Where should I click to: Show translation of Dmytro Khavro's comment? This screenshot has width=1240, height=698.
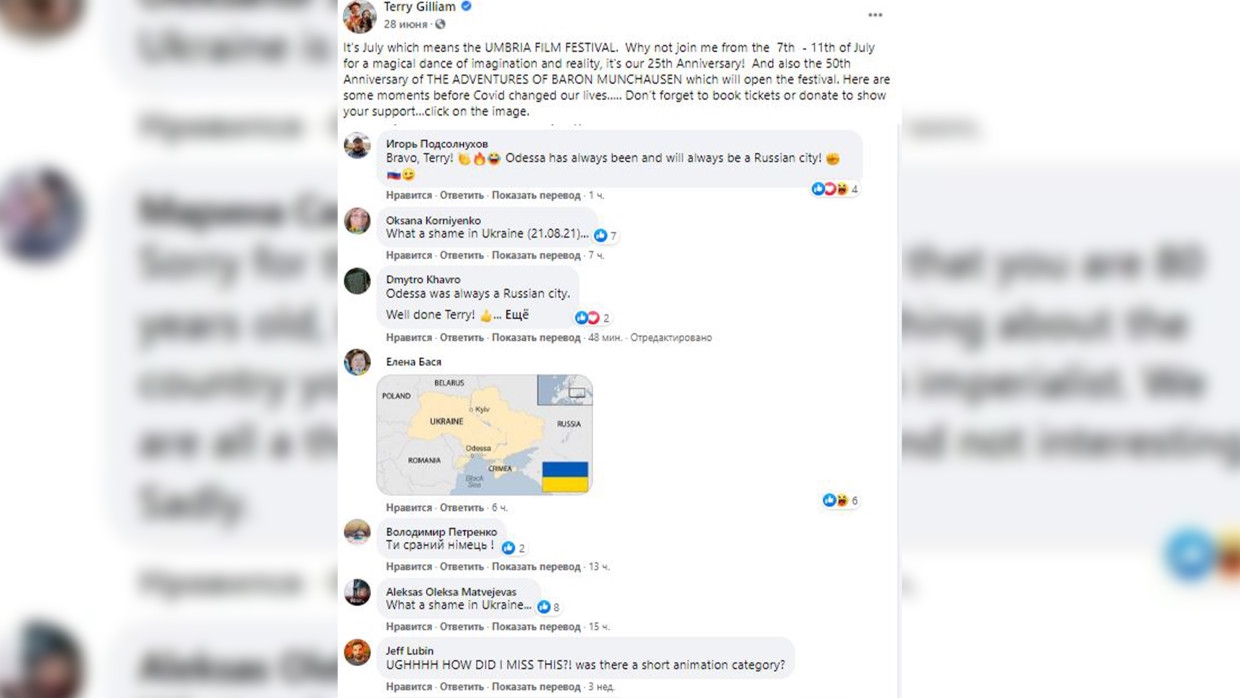pos(536,337)
